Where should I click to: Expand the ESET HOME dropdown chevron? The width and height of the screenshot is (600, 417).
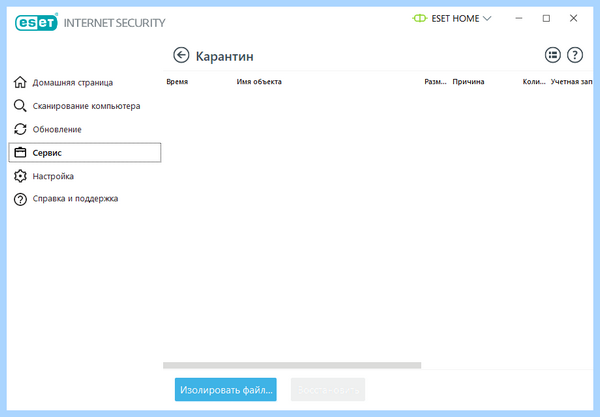487,18
